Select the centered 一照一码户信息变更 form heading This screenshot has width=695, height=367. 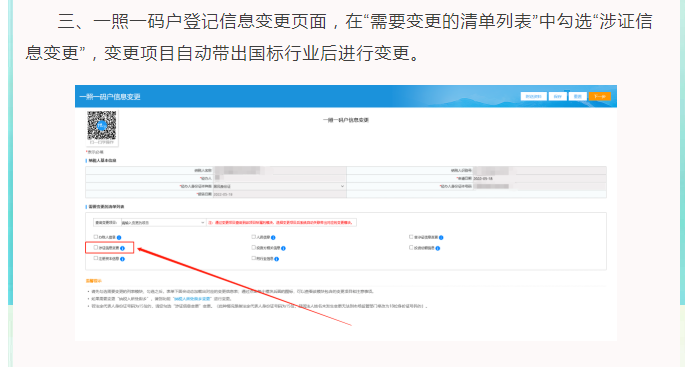click(x=346, y=120)
